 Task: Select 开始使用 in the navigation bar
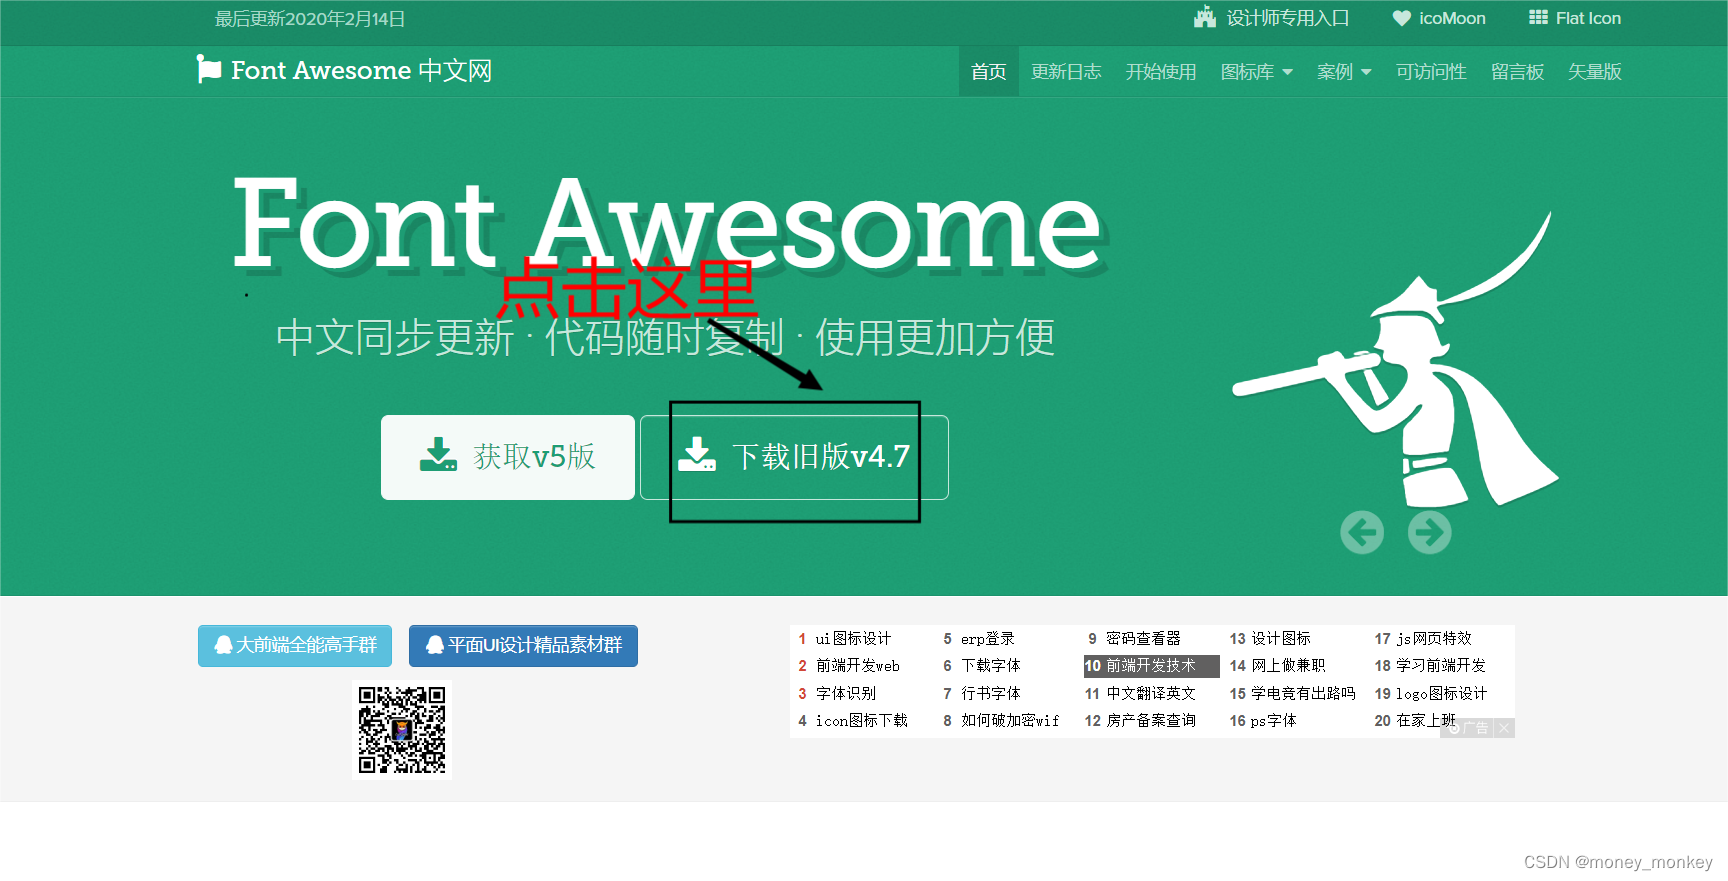coord(1161,72)
